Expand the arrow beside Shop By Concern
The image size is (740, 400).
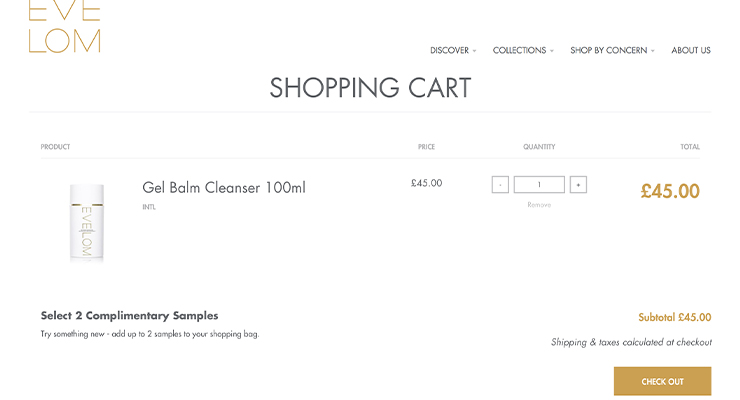[x=653, y=51]
